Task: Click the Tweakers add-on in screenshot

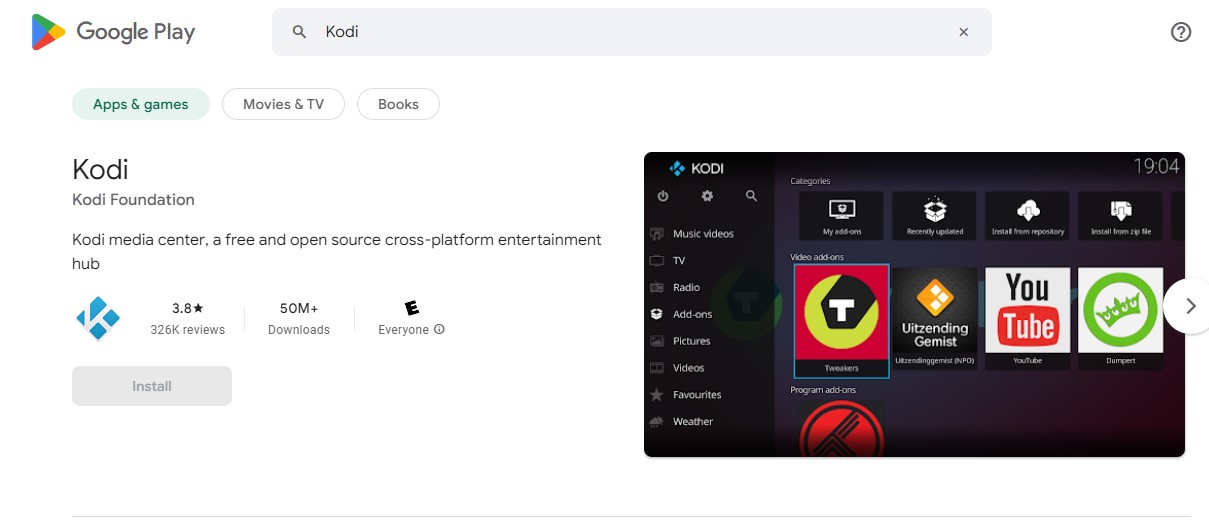Action: coord(841,321)
